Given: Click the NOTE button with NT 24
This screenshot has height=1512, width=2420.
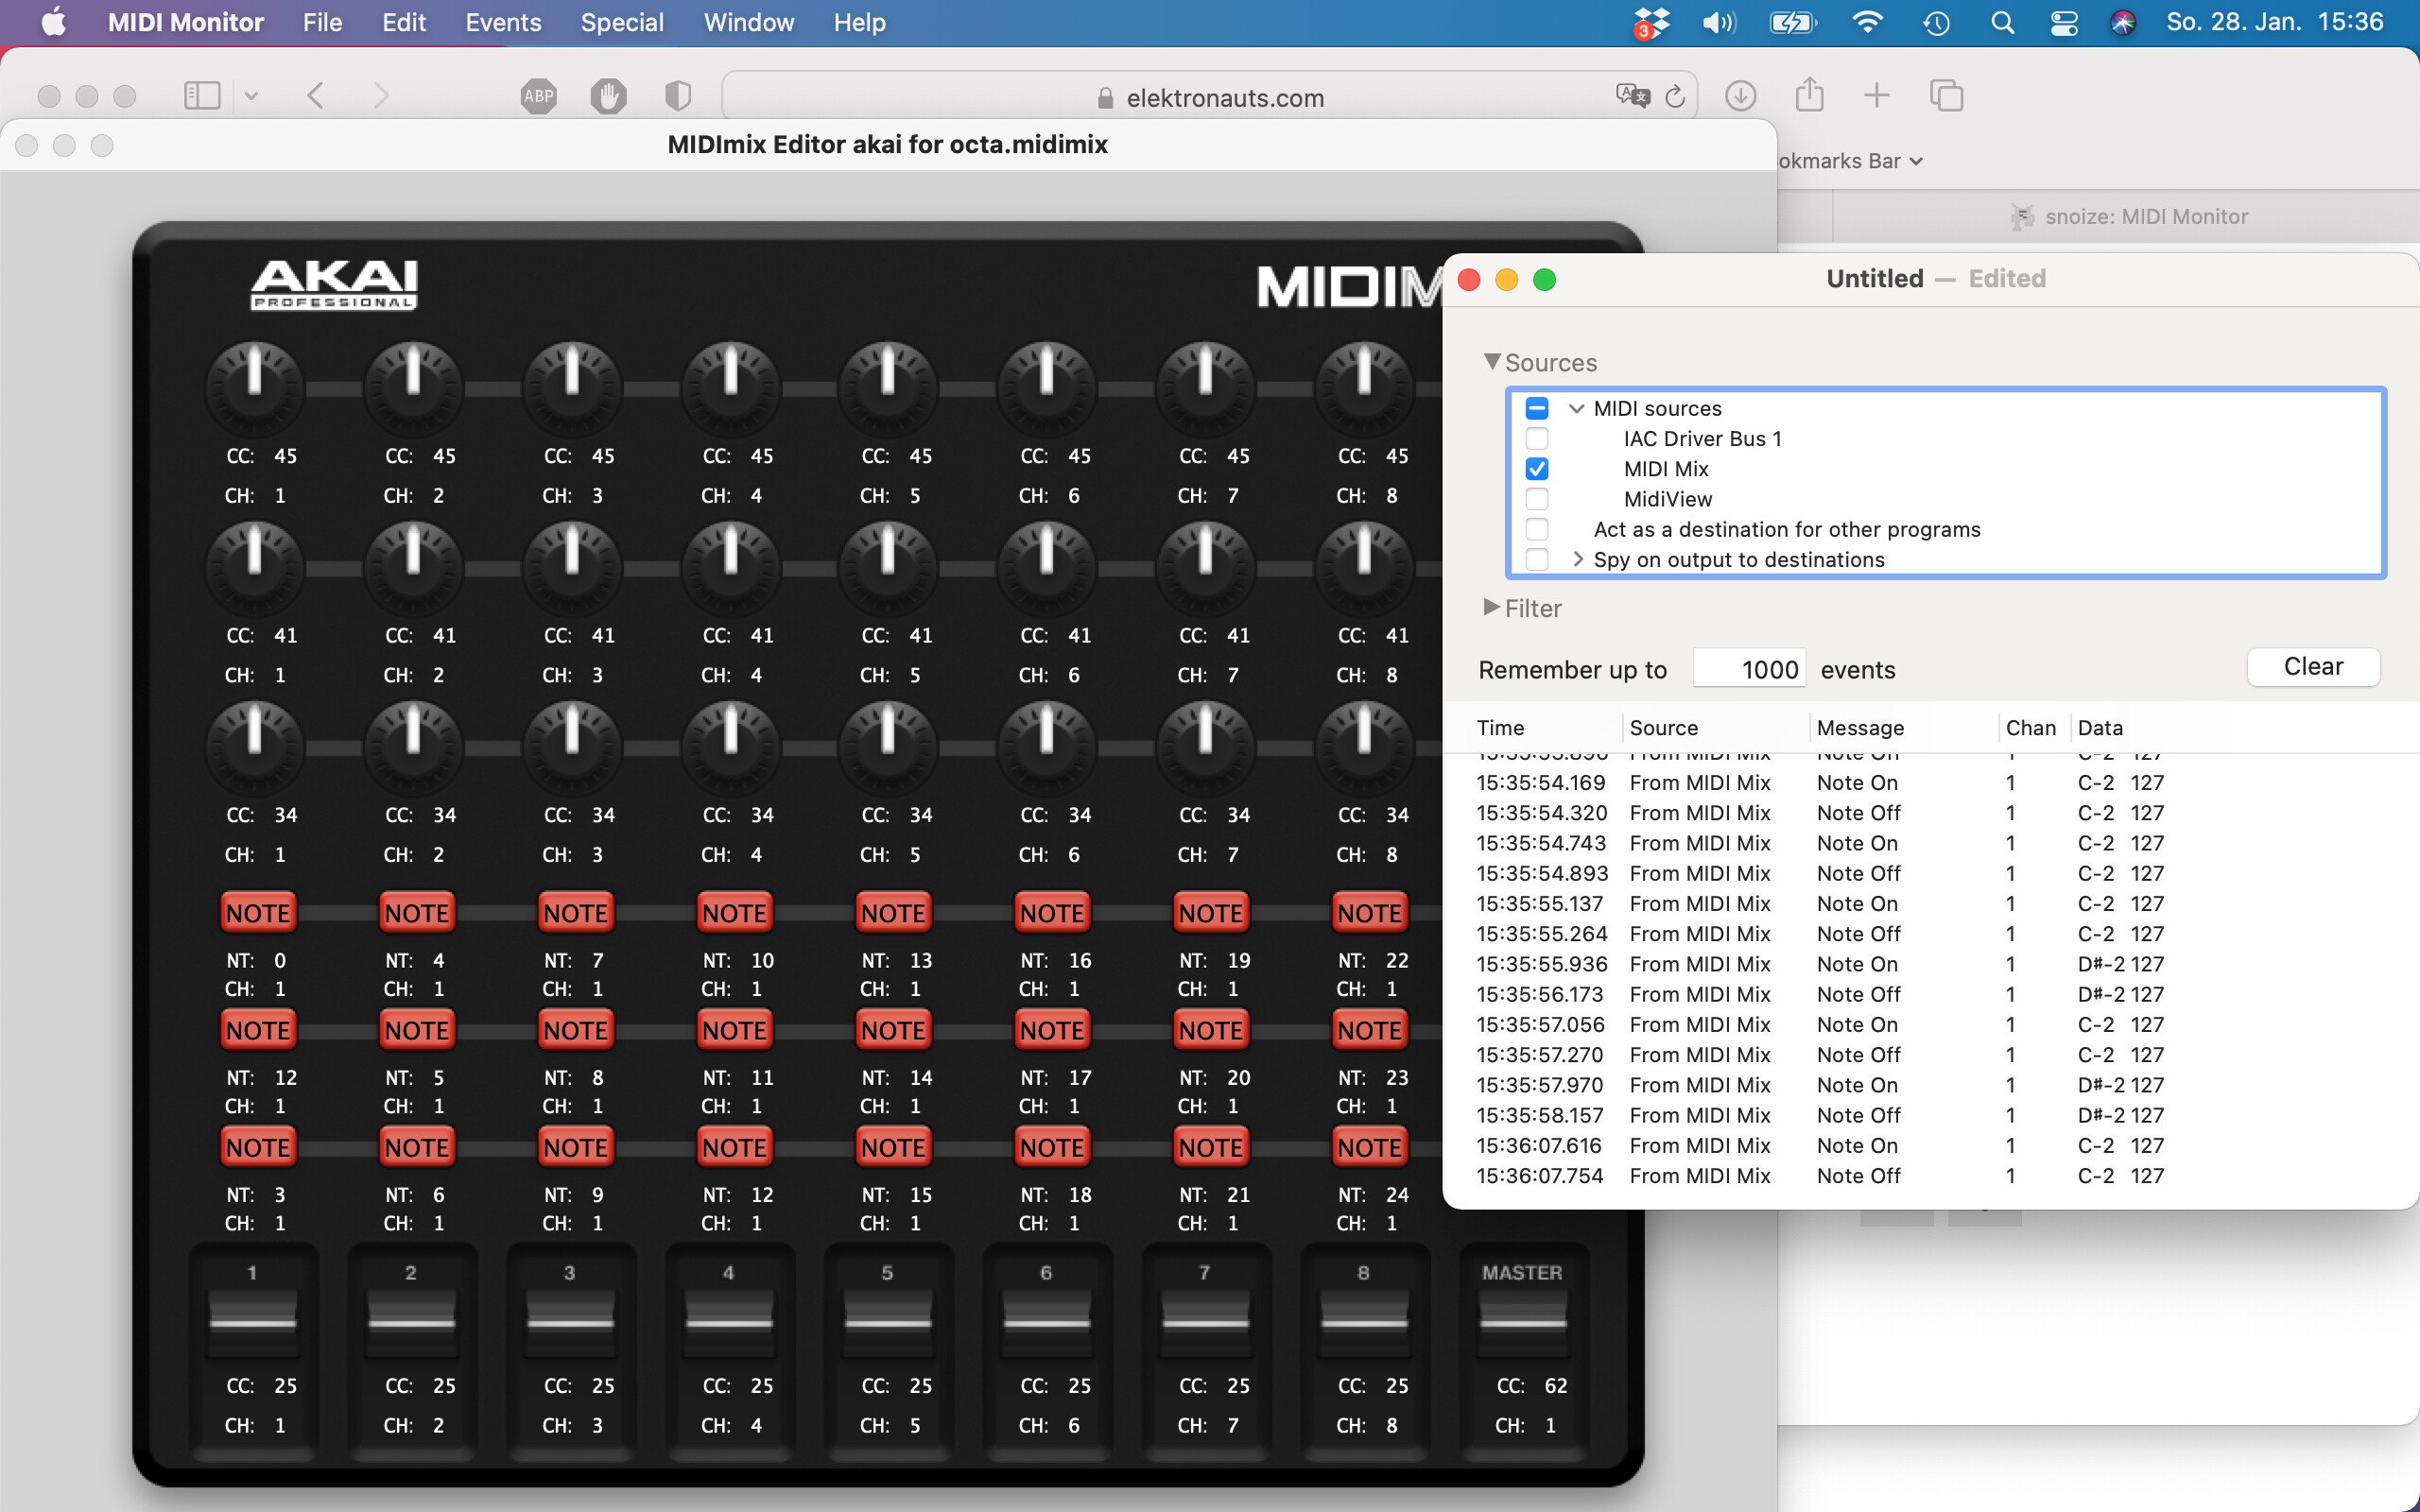Looking at the screenshot, I should (x=1370, y=1148).
